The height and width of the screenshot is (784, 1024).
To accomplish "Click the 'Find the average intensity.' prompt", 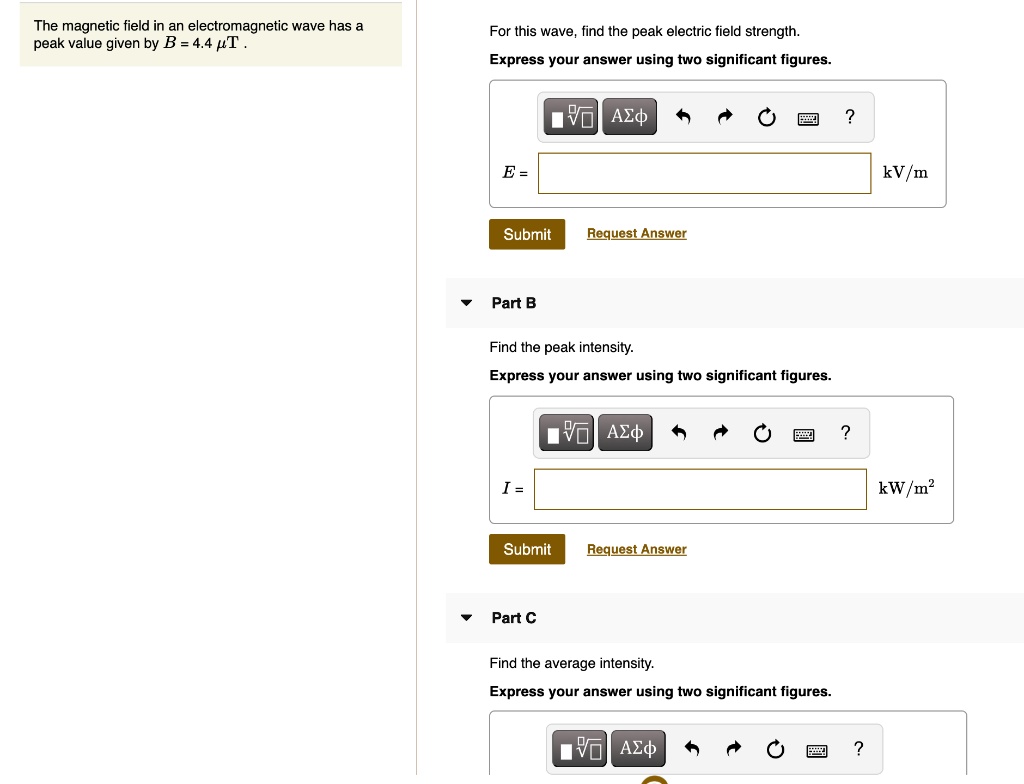I will 571,663.
